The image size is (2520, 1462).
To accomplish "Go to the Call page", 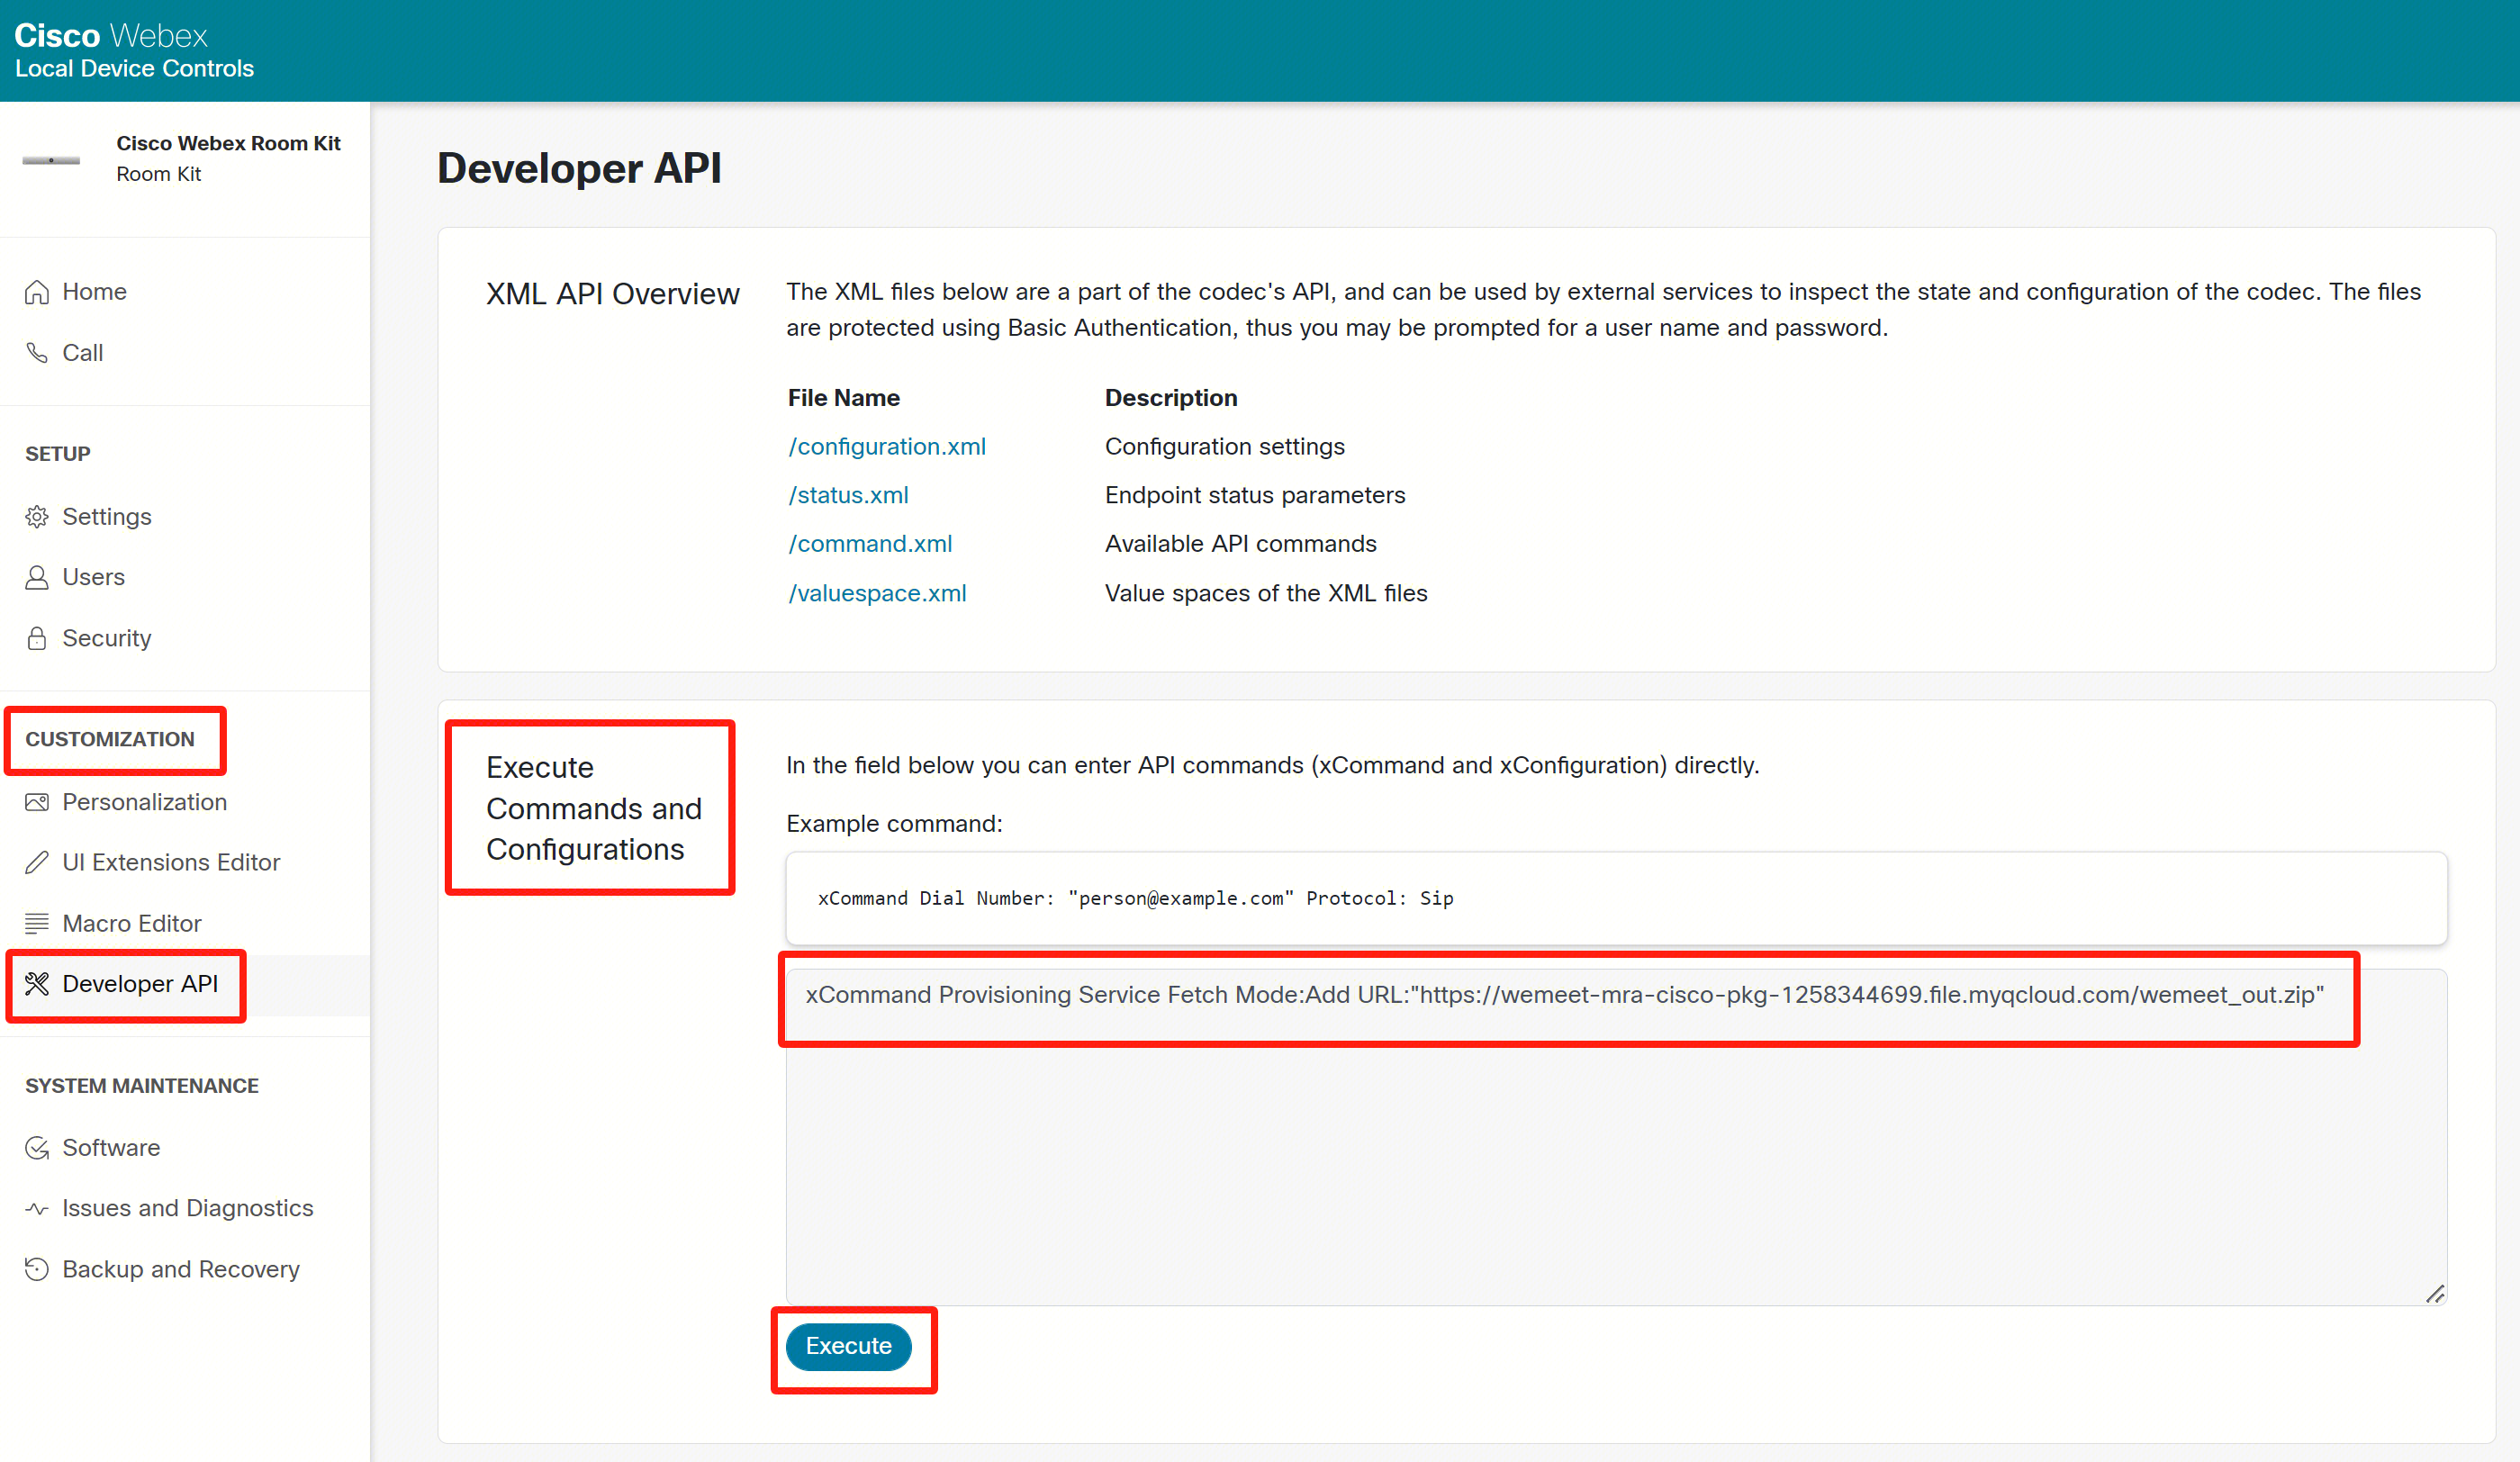I will 185,353.
